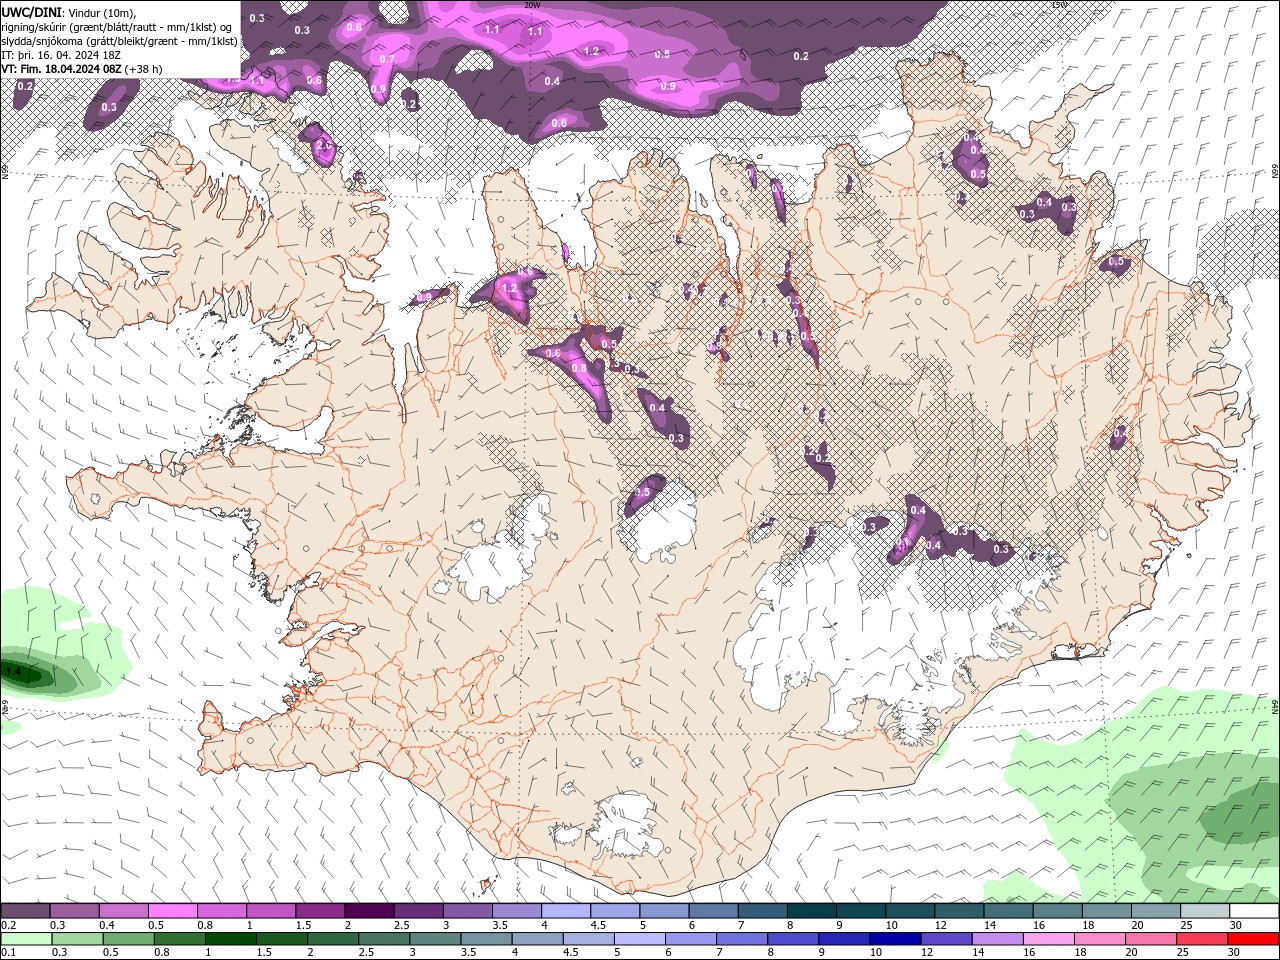Click the upper legend swatch labeled 2.5
The height and width of the screenshot is (960, 1280).
(x=418, y=911)
